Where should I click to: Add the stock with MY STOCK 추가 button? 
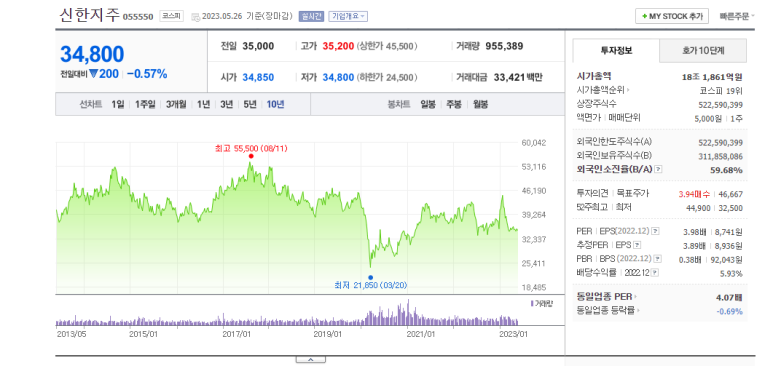click(672, 16)
